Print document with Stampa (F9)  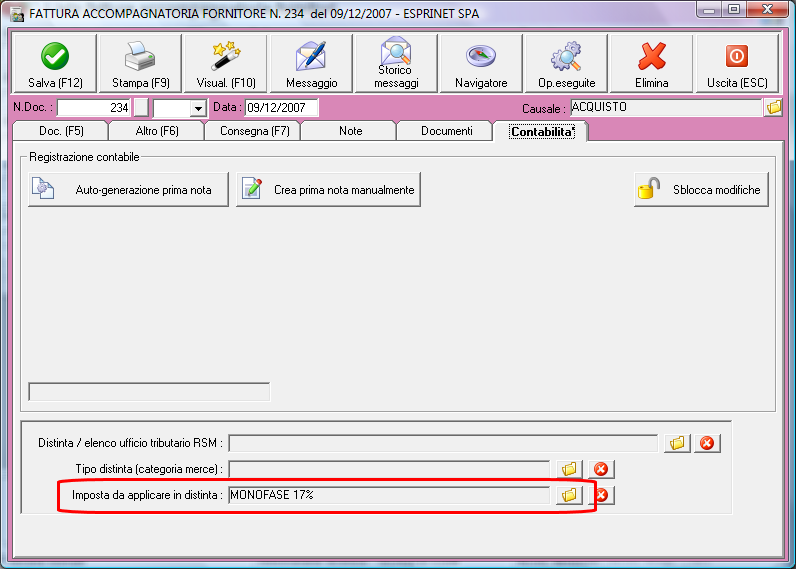[x=140, y=64]
